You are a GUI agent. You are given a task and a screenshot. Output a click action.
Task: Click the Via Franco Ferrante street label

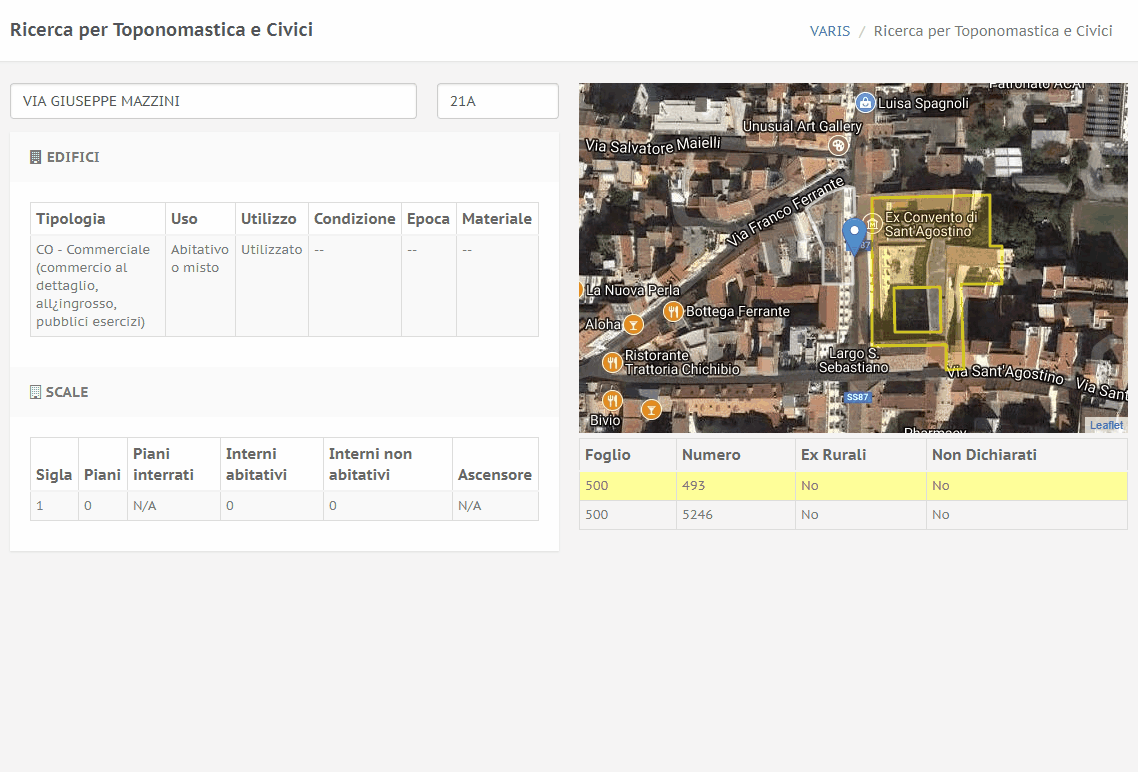pos(787,210)
